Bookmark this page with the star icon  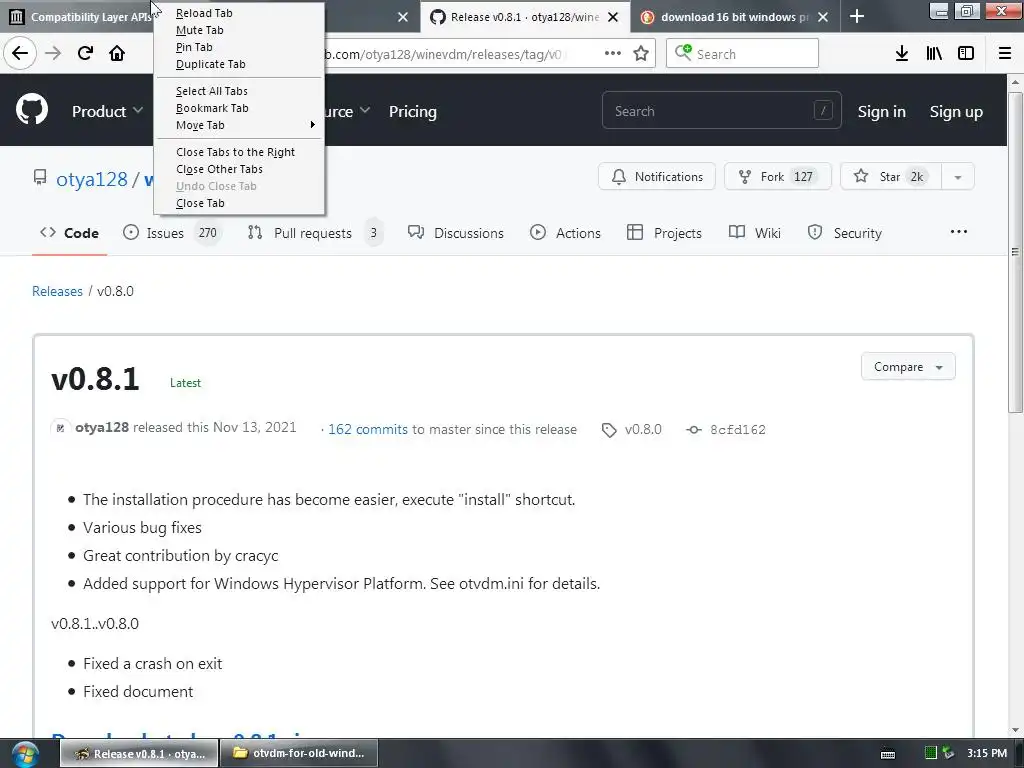tap(641, 53)
